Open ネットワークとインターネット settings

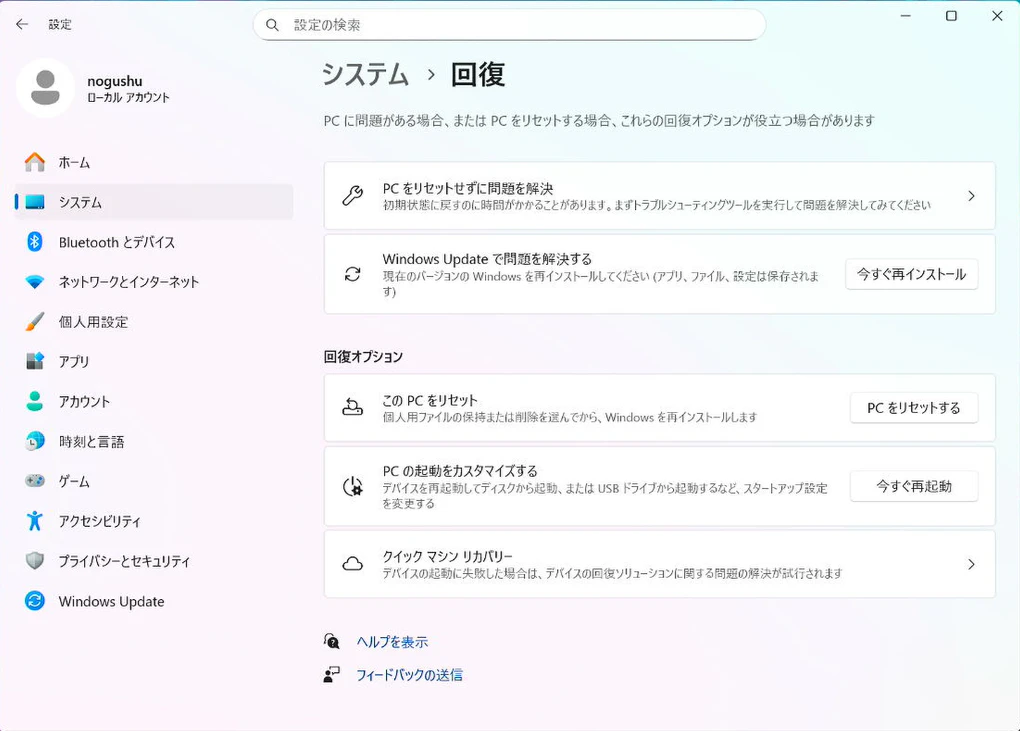[x=154, y=282]
